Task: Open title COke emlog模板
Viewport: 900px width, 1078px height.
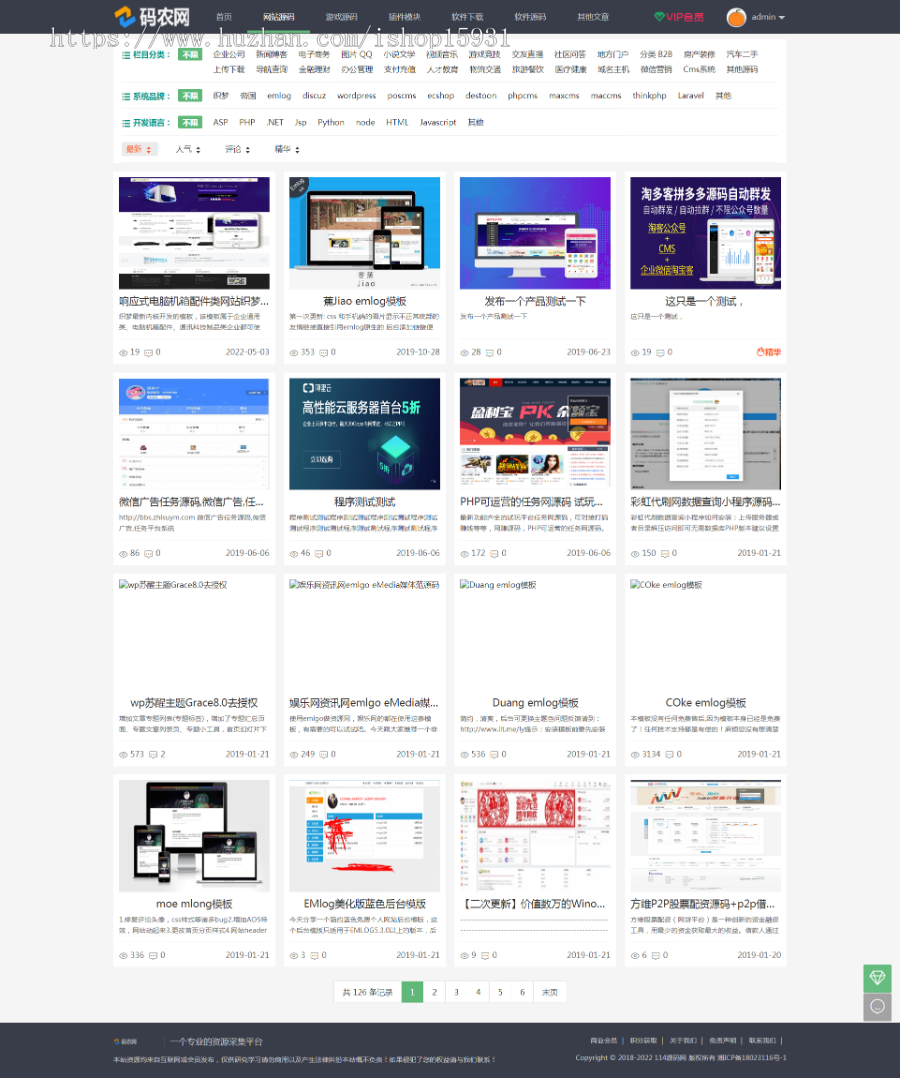Action: [705, 703]
